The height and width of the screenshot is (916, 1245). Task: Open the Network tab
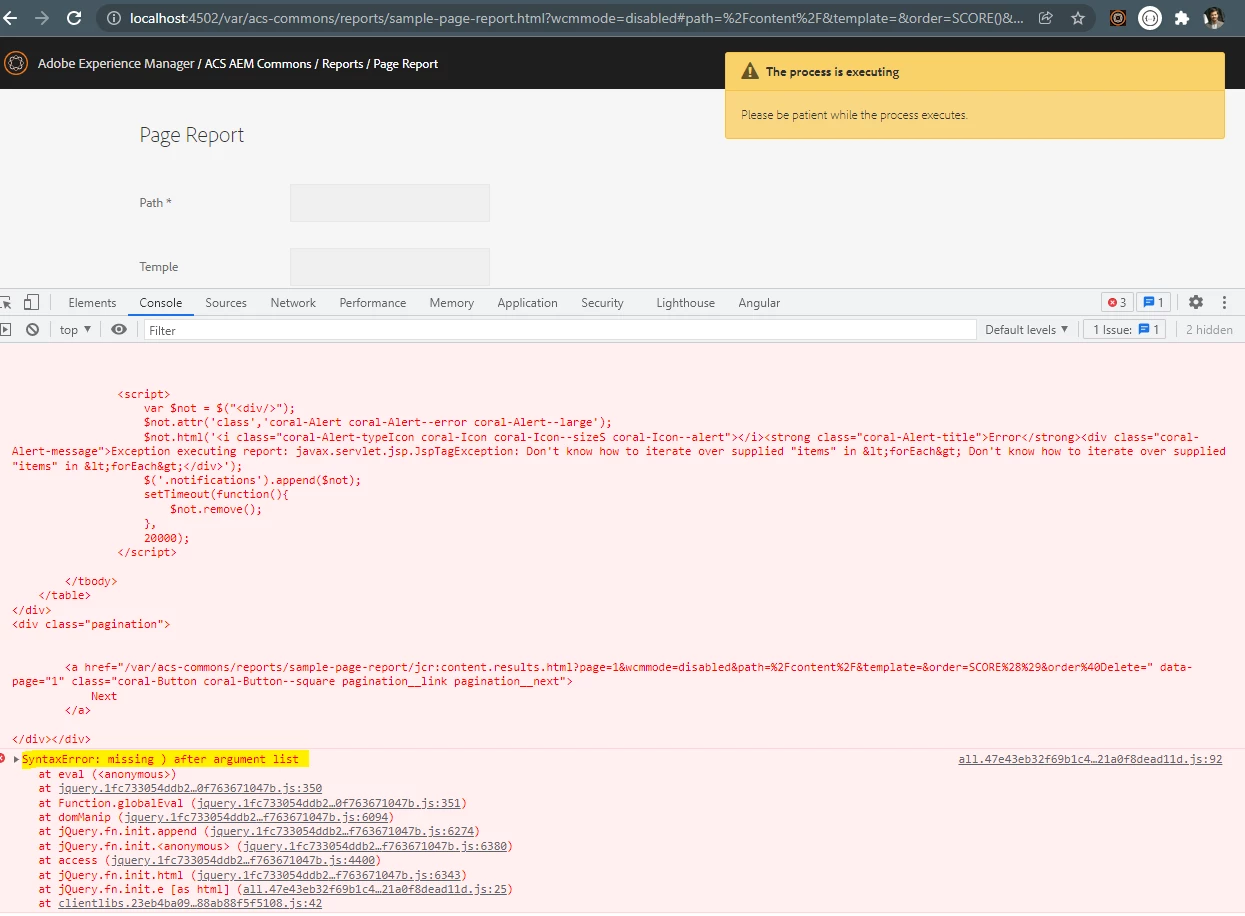[x=293, y=302]
